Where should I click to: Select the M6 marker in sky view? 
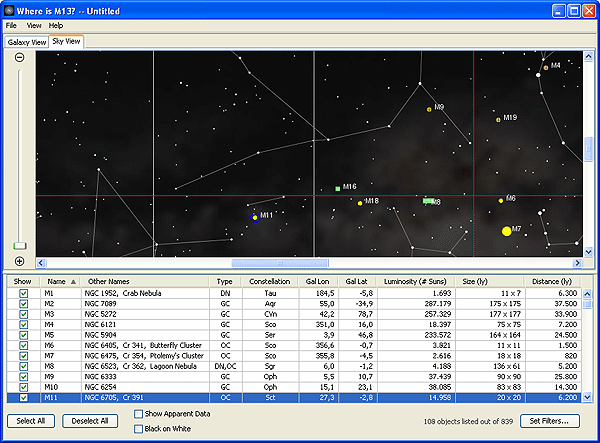(501, 200)
